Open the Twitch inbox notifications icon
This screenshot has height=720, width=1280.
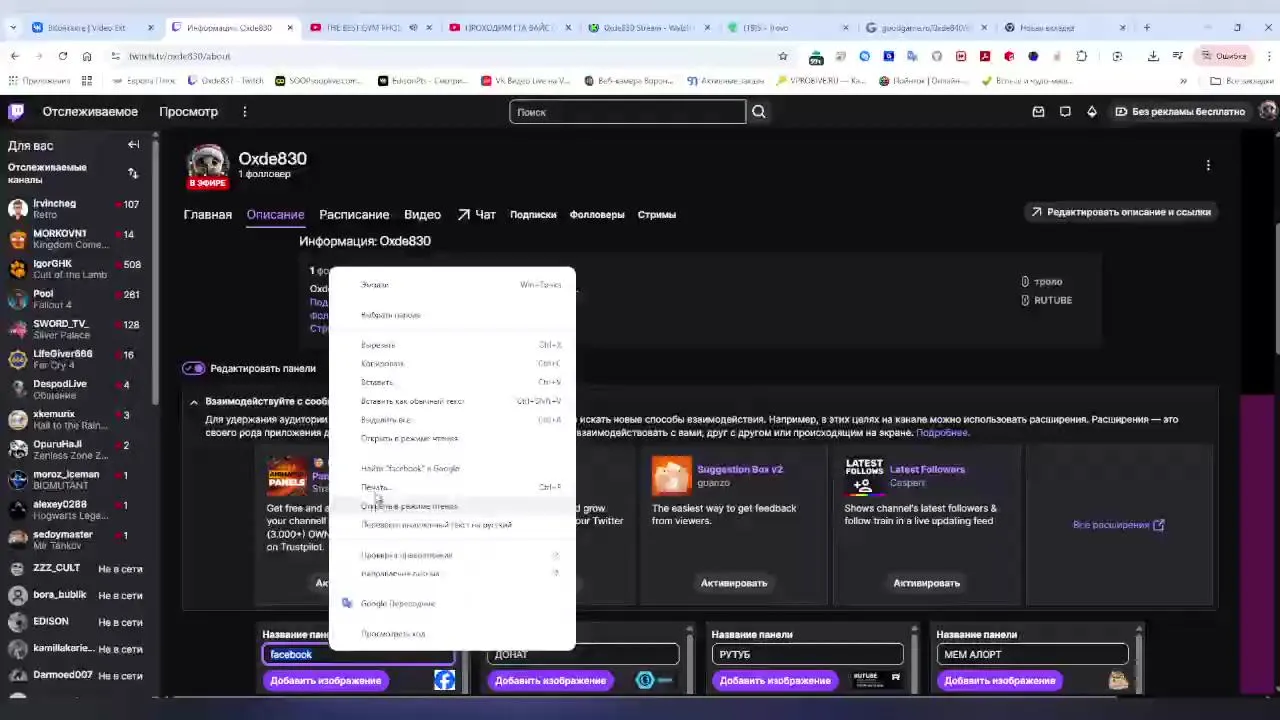coord(1038,112)
